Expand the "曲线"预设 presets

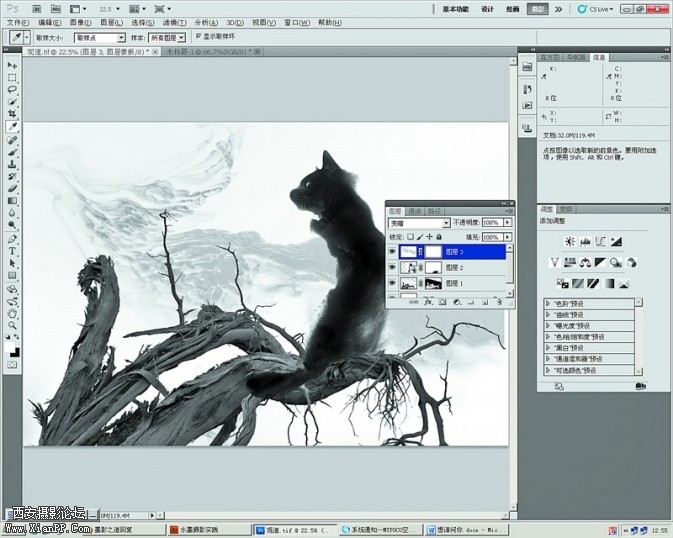tap(548, 315)
